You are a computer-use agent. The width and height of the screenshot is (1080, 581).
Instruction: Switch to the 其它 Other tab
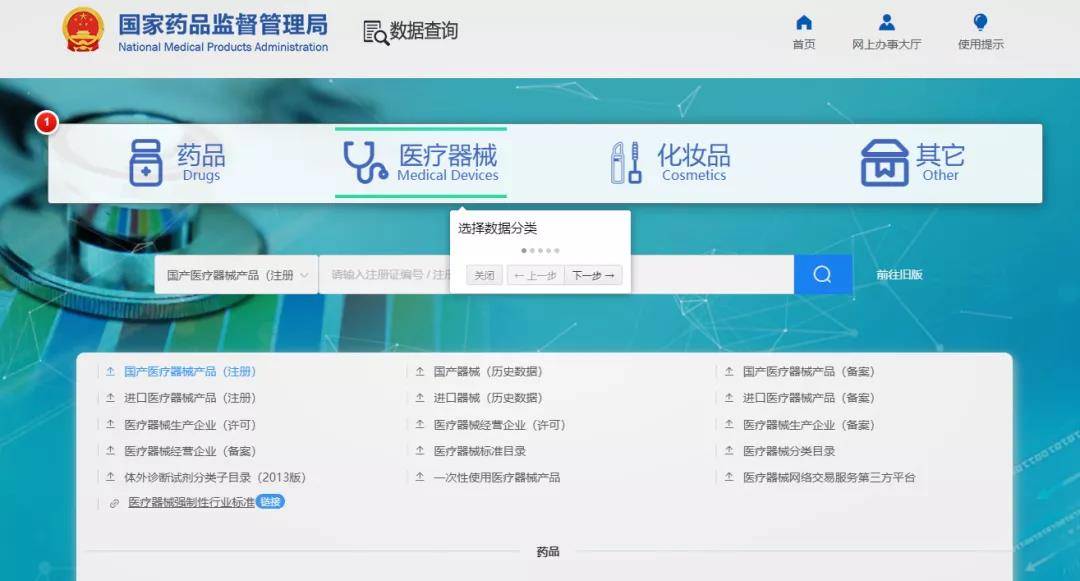(x=913, y=163)
